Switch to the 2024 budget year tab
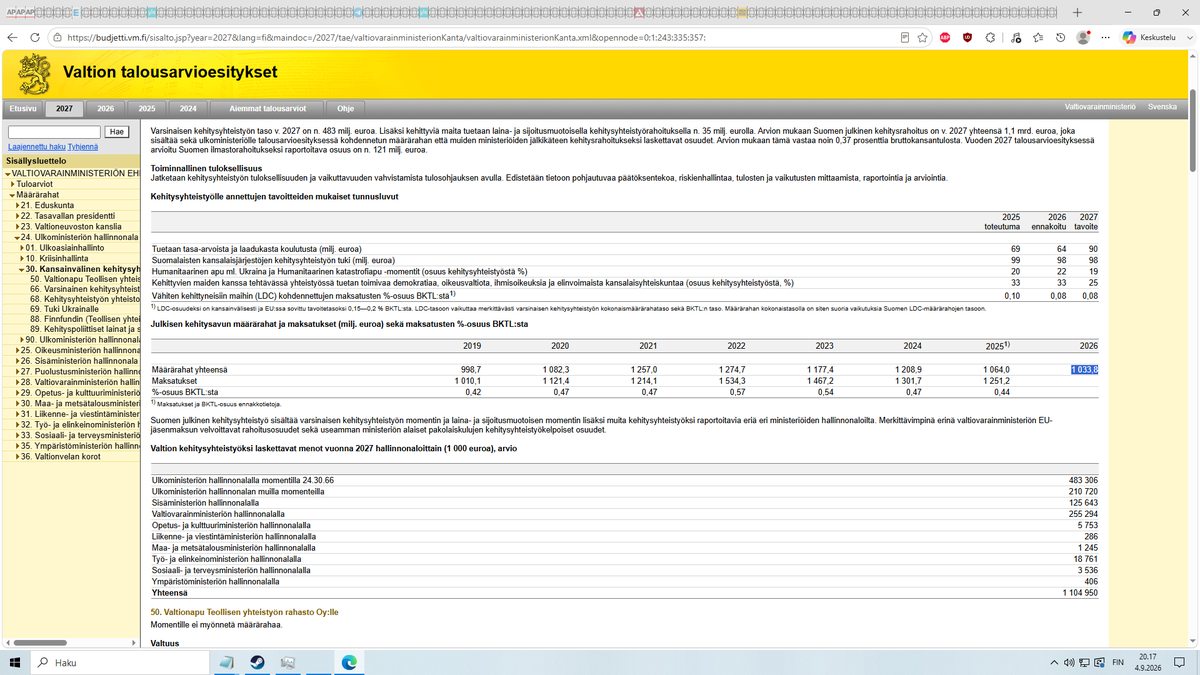The width and height of the screenshot is (1200, 675). tap(187, 107)
